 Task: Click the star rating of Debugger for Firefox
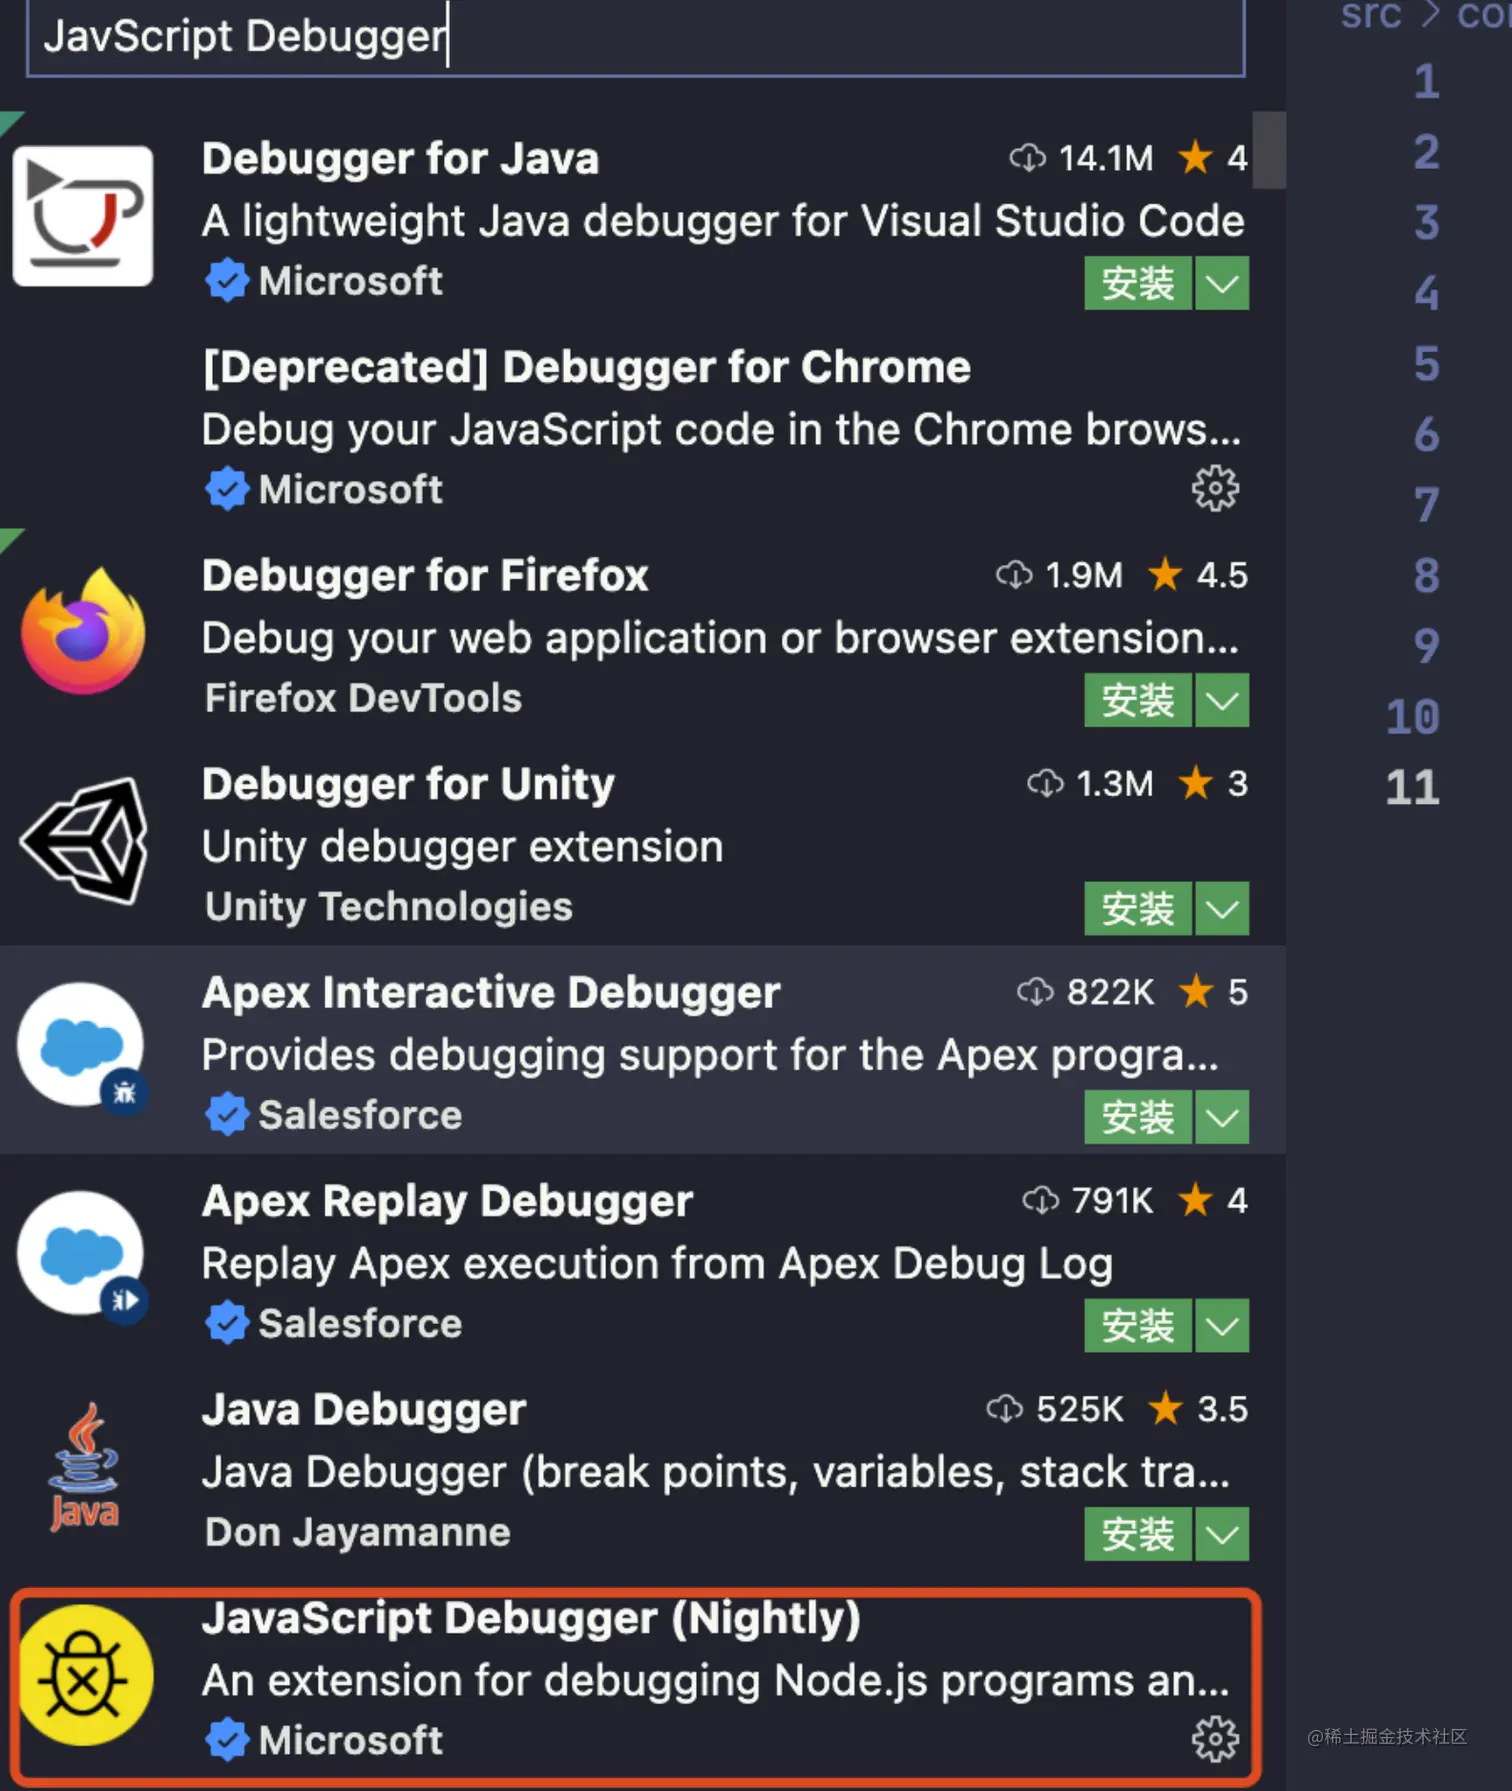[x=1197, y=575]
